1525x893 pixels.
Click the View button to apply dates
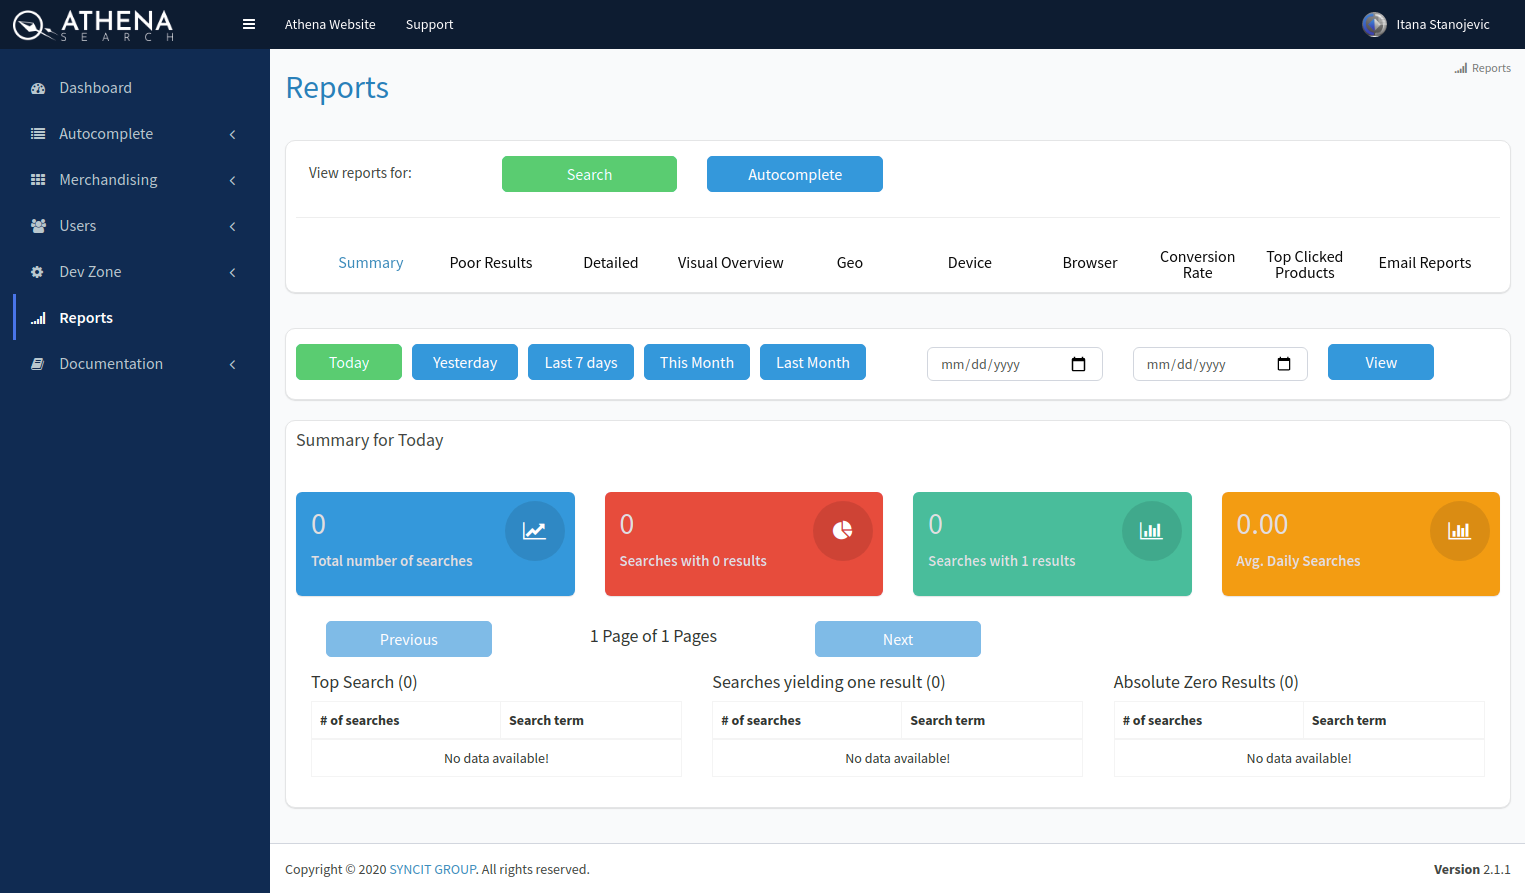pos(1380,362)
